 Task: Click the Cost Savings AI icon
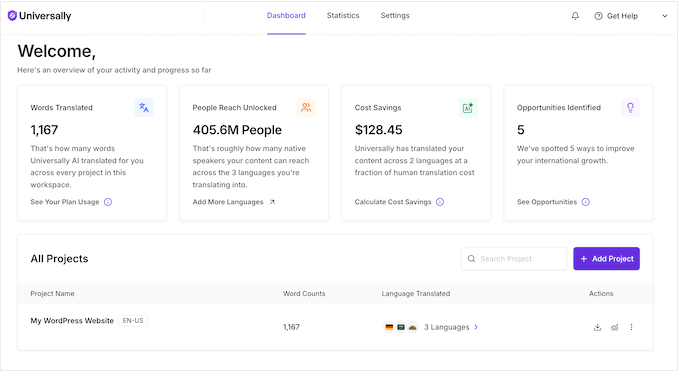(468, 108)
